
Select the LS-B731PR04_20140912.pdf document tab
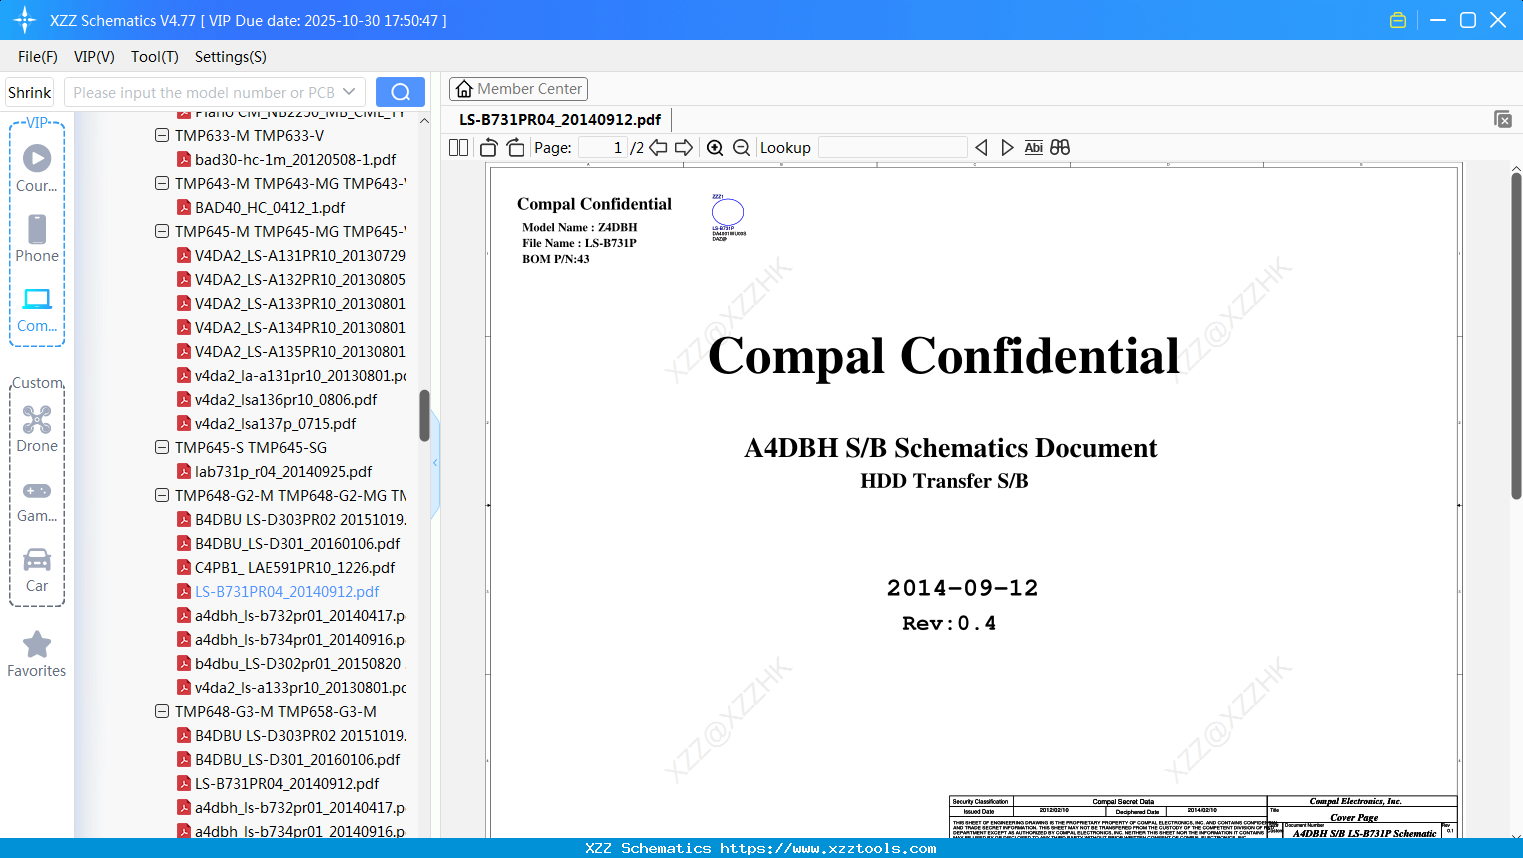click(560, 120)
